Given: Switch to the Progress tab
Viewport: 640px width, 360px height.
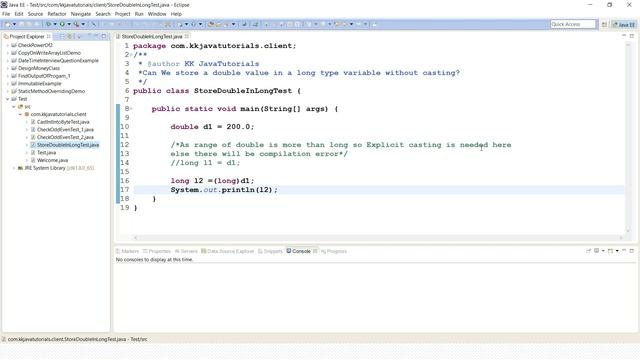Looking at the screenshot, I should (333, 251).
